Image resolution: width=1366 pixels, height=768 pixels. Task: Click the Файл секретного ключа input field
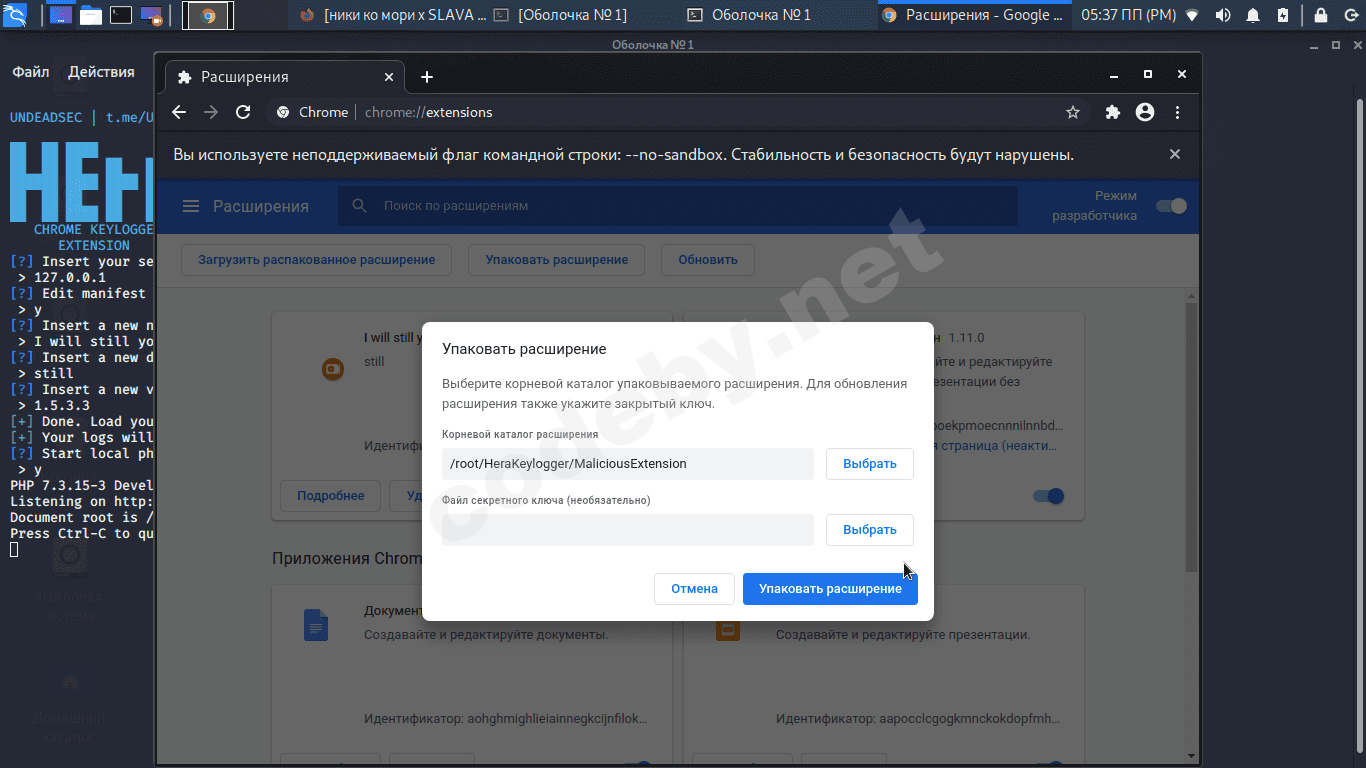[x=627, y=529]
